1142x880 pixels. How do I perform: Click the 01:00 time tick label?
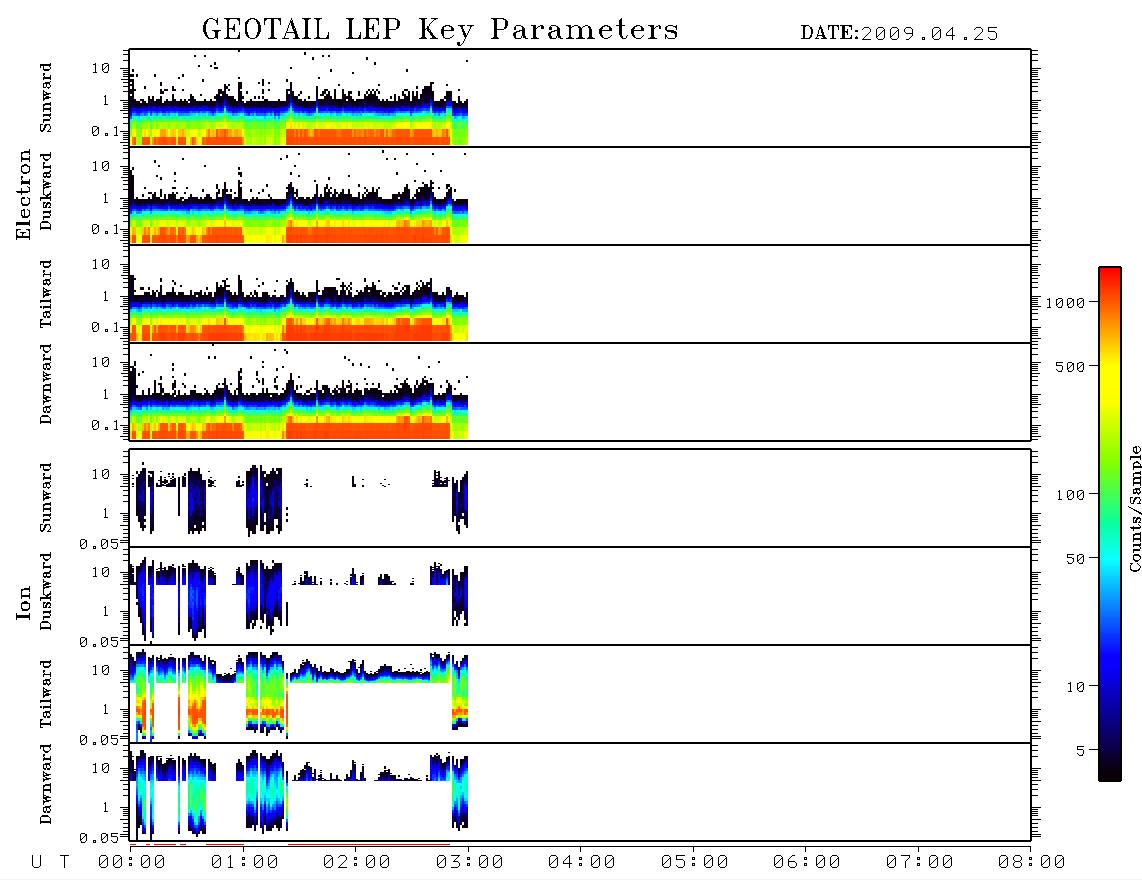tap(245, 862)
